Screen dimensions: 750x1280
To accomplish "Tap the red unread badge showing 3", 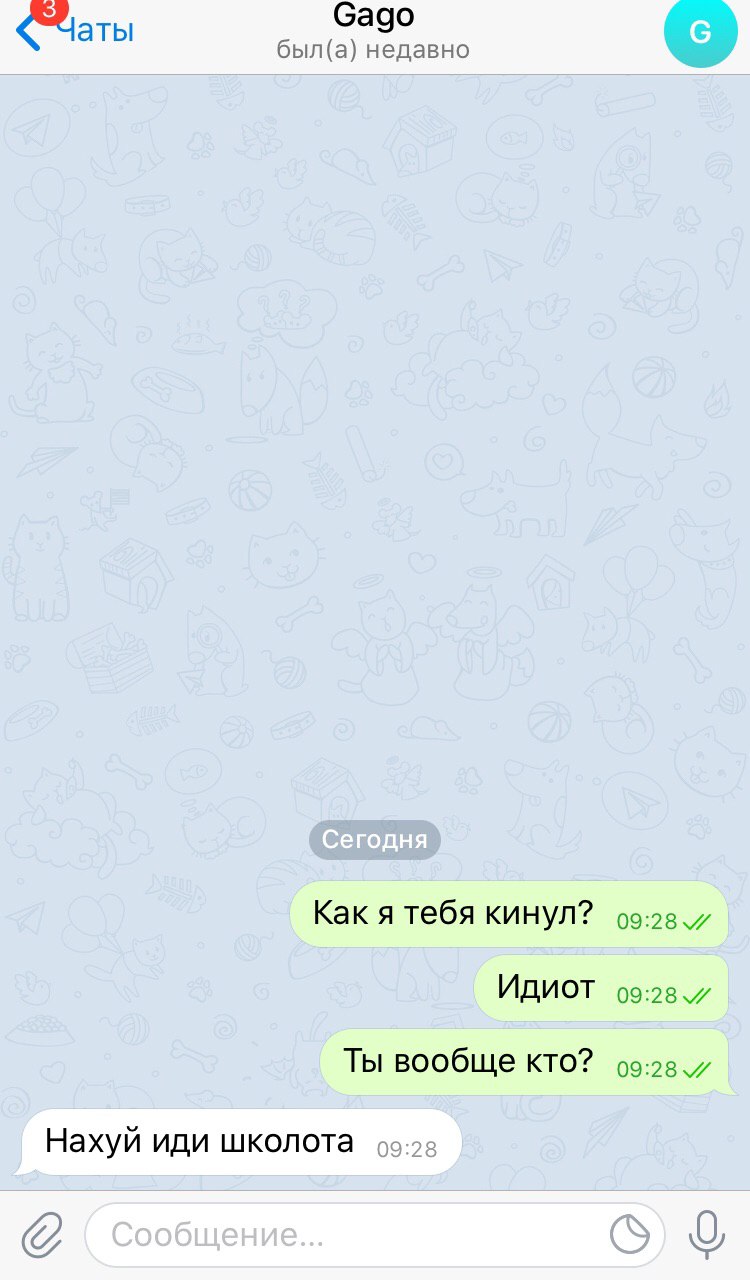I will point(44,10).
